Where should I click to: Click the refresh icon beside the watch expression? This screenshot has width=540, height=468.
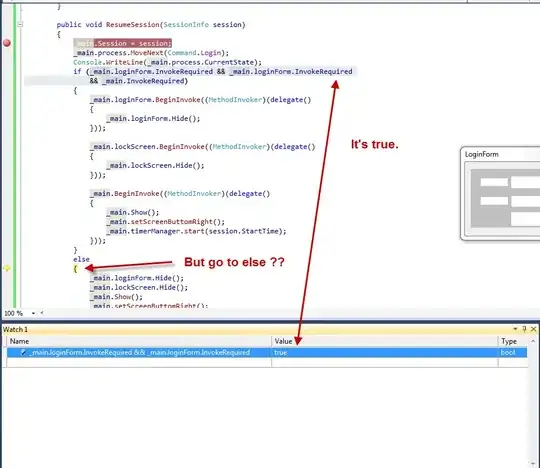23,352
